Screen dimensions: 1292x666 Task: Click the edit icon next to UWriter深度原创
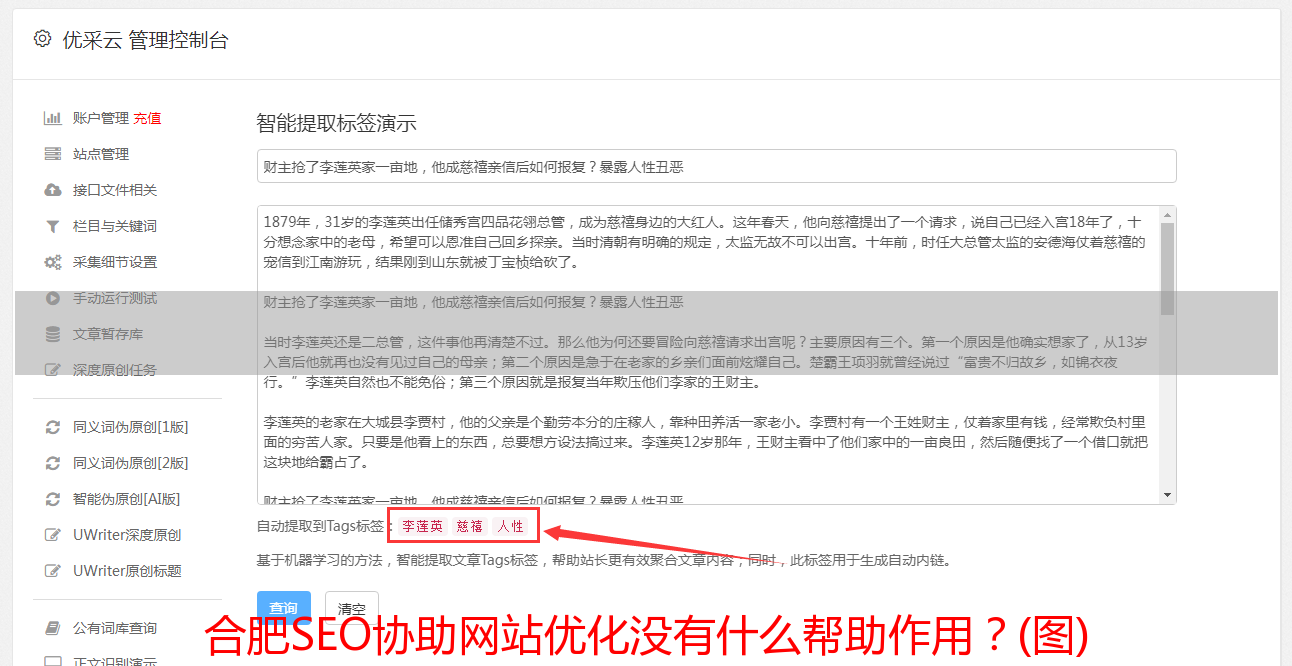tap(53, 535)
